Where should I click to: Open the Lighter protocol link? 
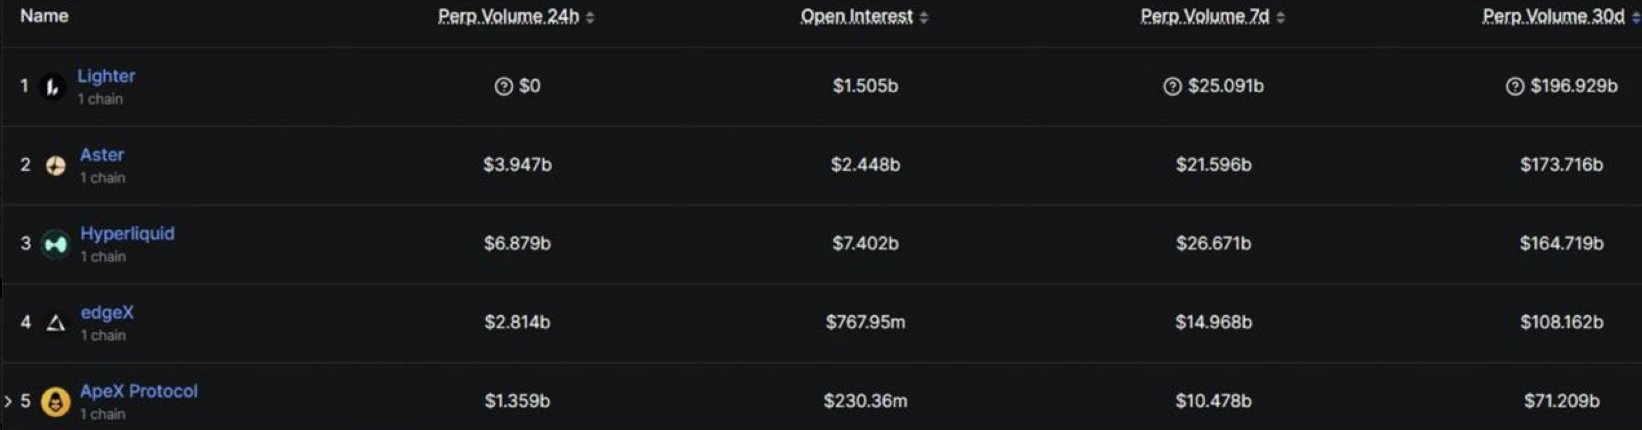click(106, 76)
